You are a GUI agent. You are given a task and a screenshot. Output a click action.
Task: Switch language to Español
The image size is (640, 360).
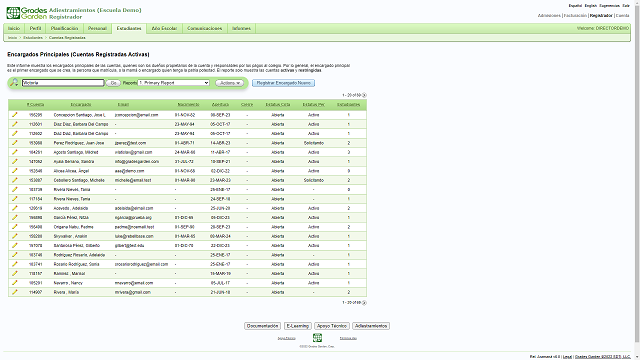575,6
